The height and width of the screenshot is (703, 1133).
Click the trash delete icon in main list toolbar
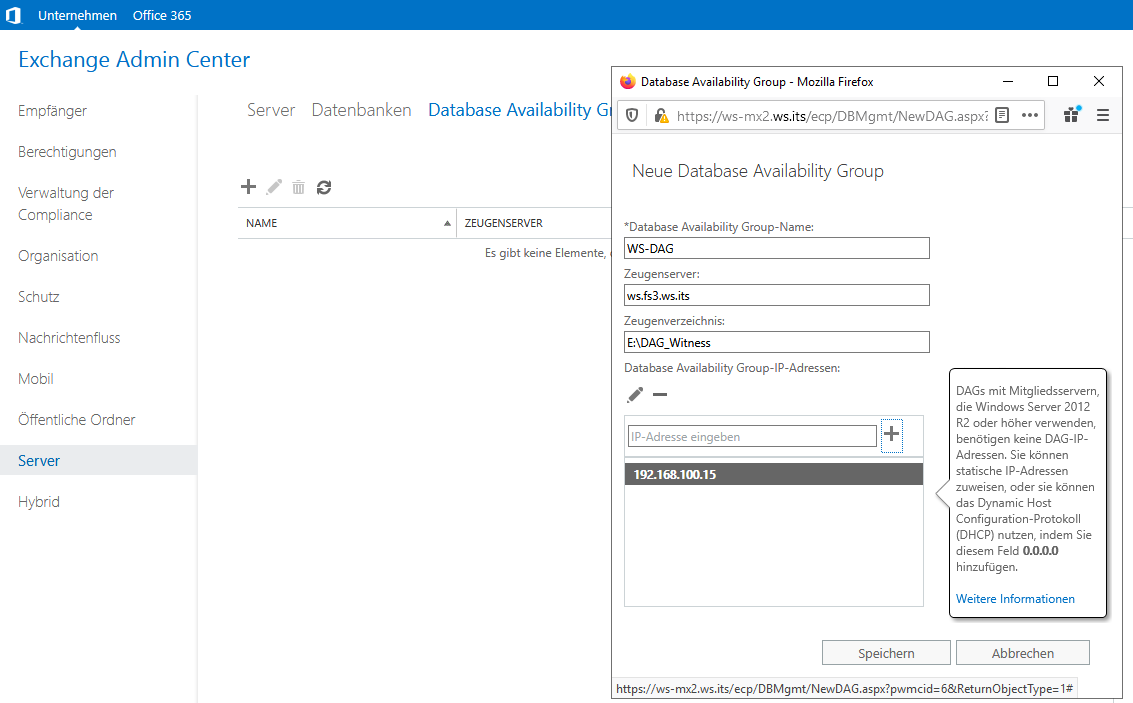(x=298, y=188)
